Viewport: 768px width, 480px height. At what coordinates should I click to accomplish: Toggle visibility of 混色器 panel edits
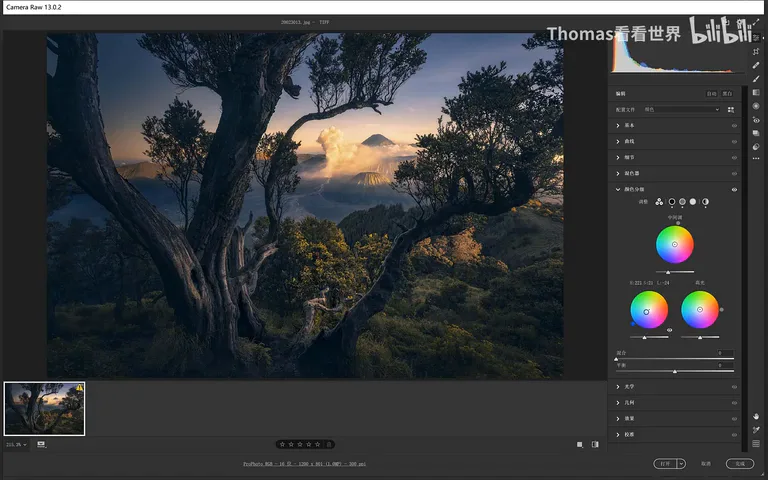pyautogui.click(x=734, y=173)
